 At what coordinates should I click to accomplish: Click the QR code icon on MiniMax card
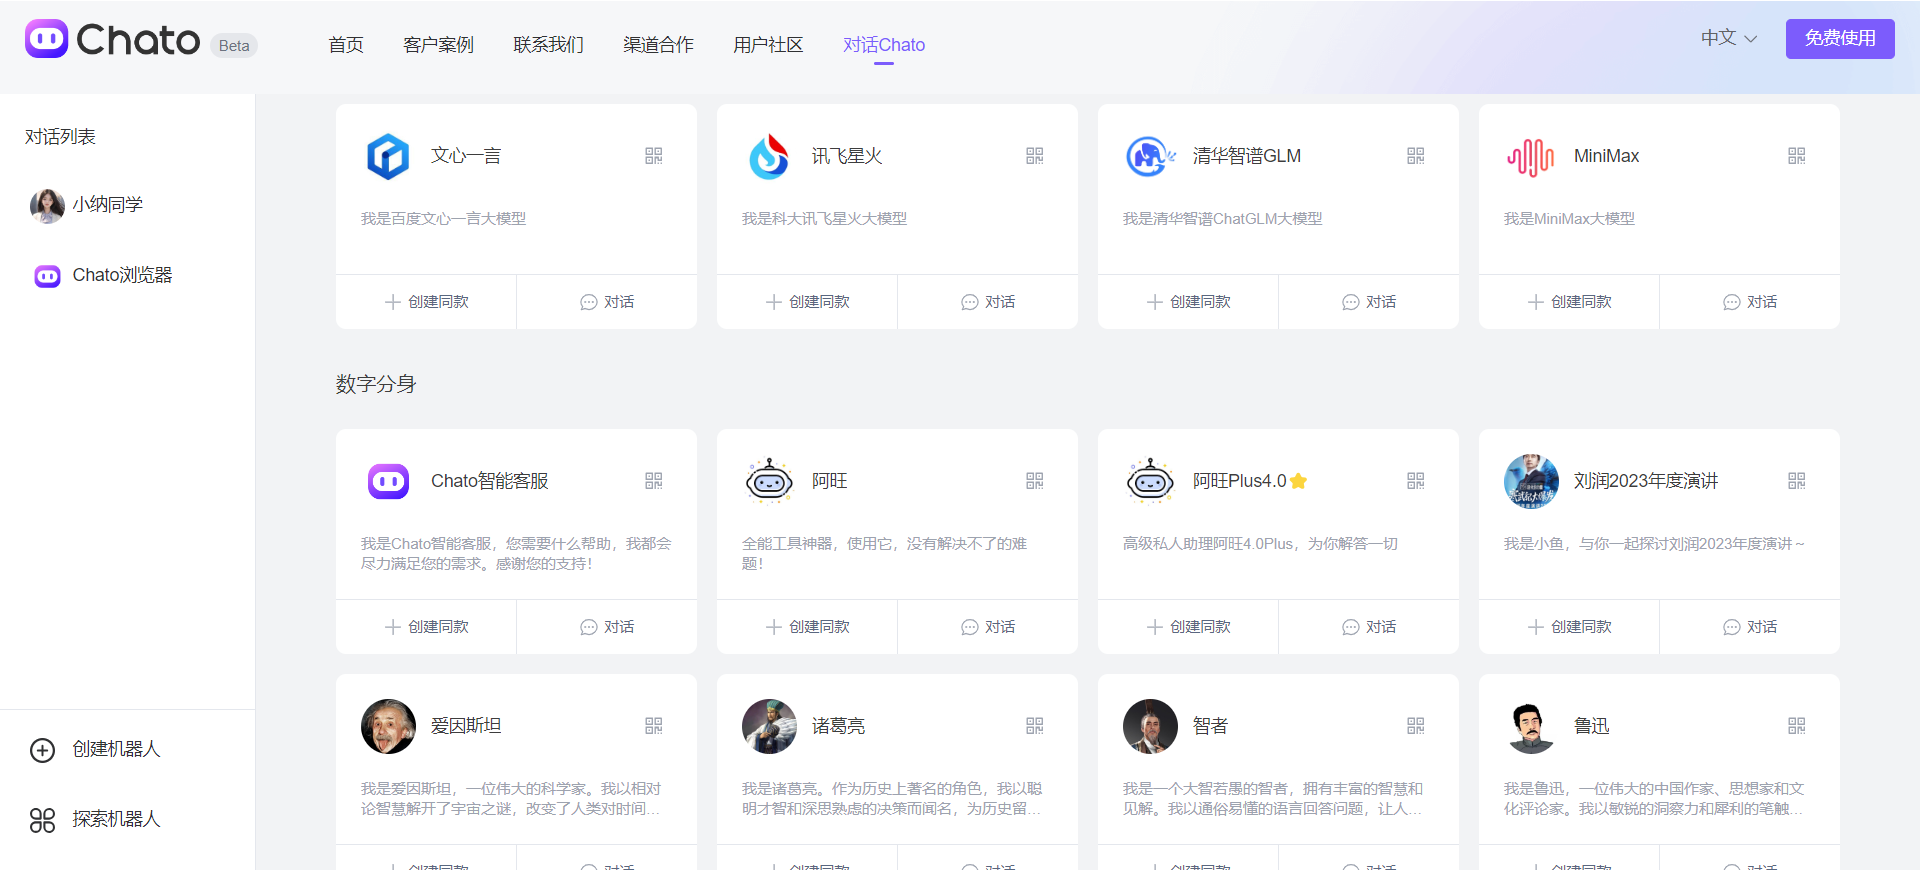(1797, 156)
